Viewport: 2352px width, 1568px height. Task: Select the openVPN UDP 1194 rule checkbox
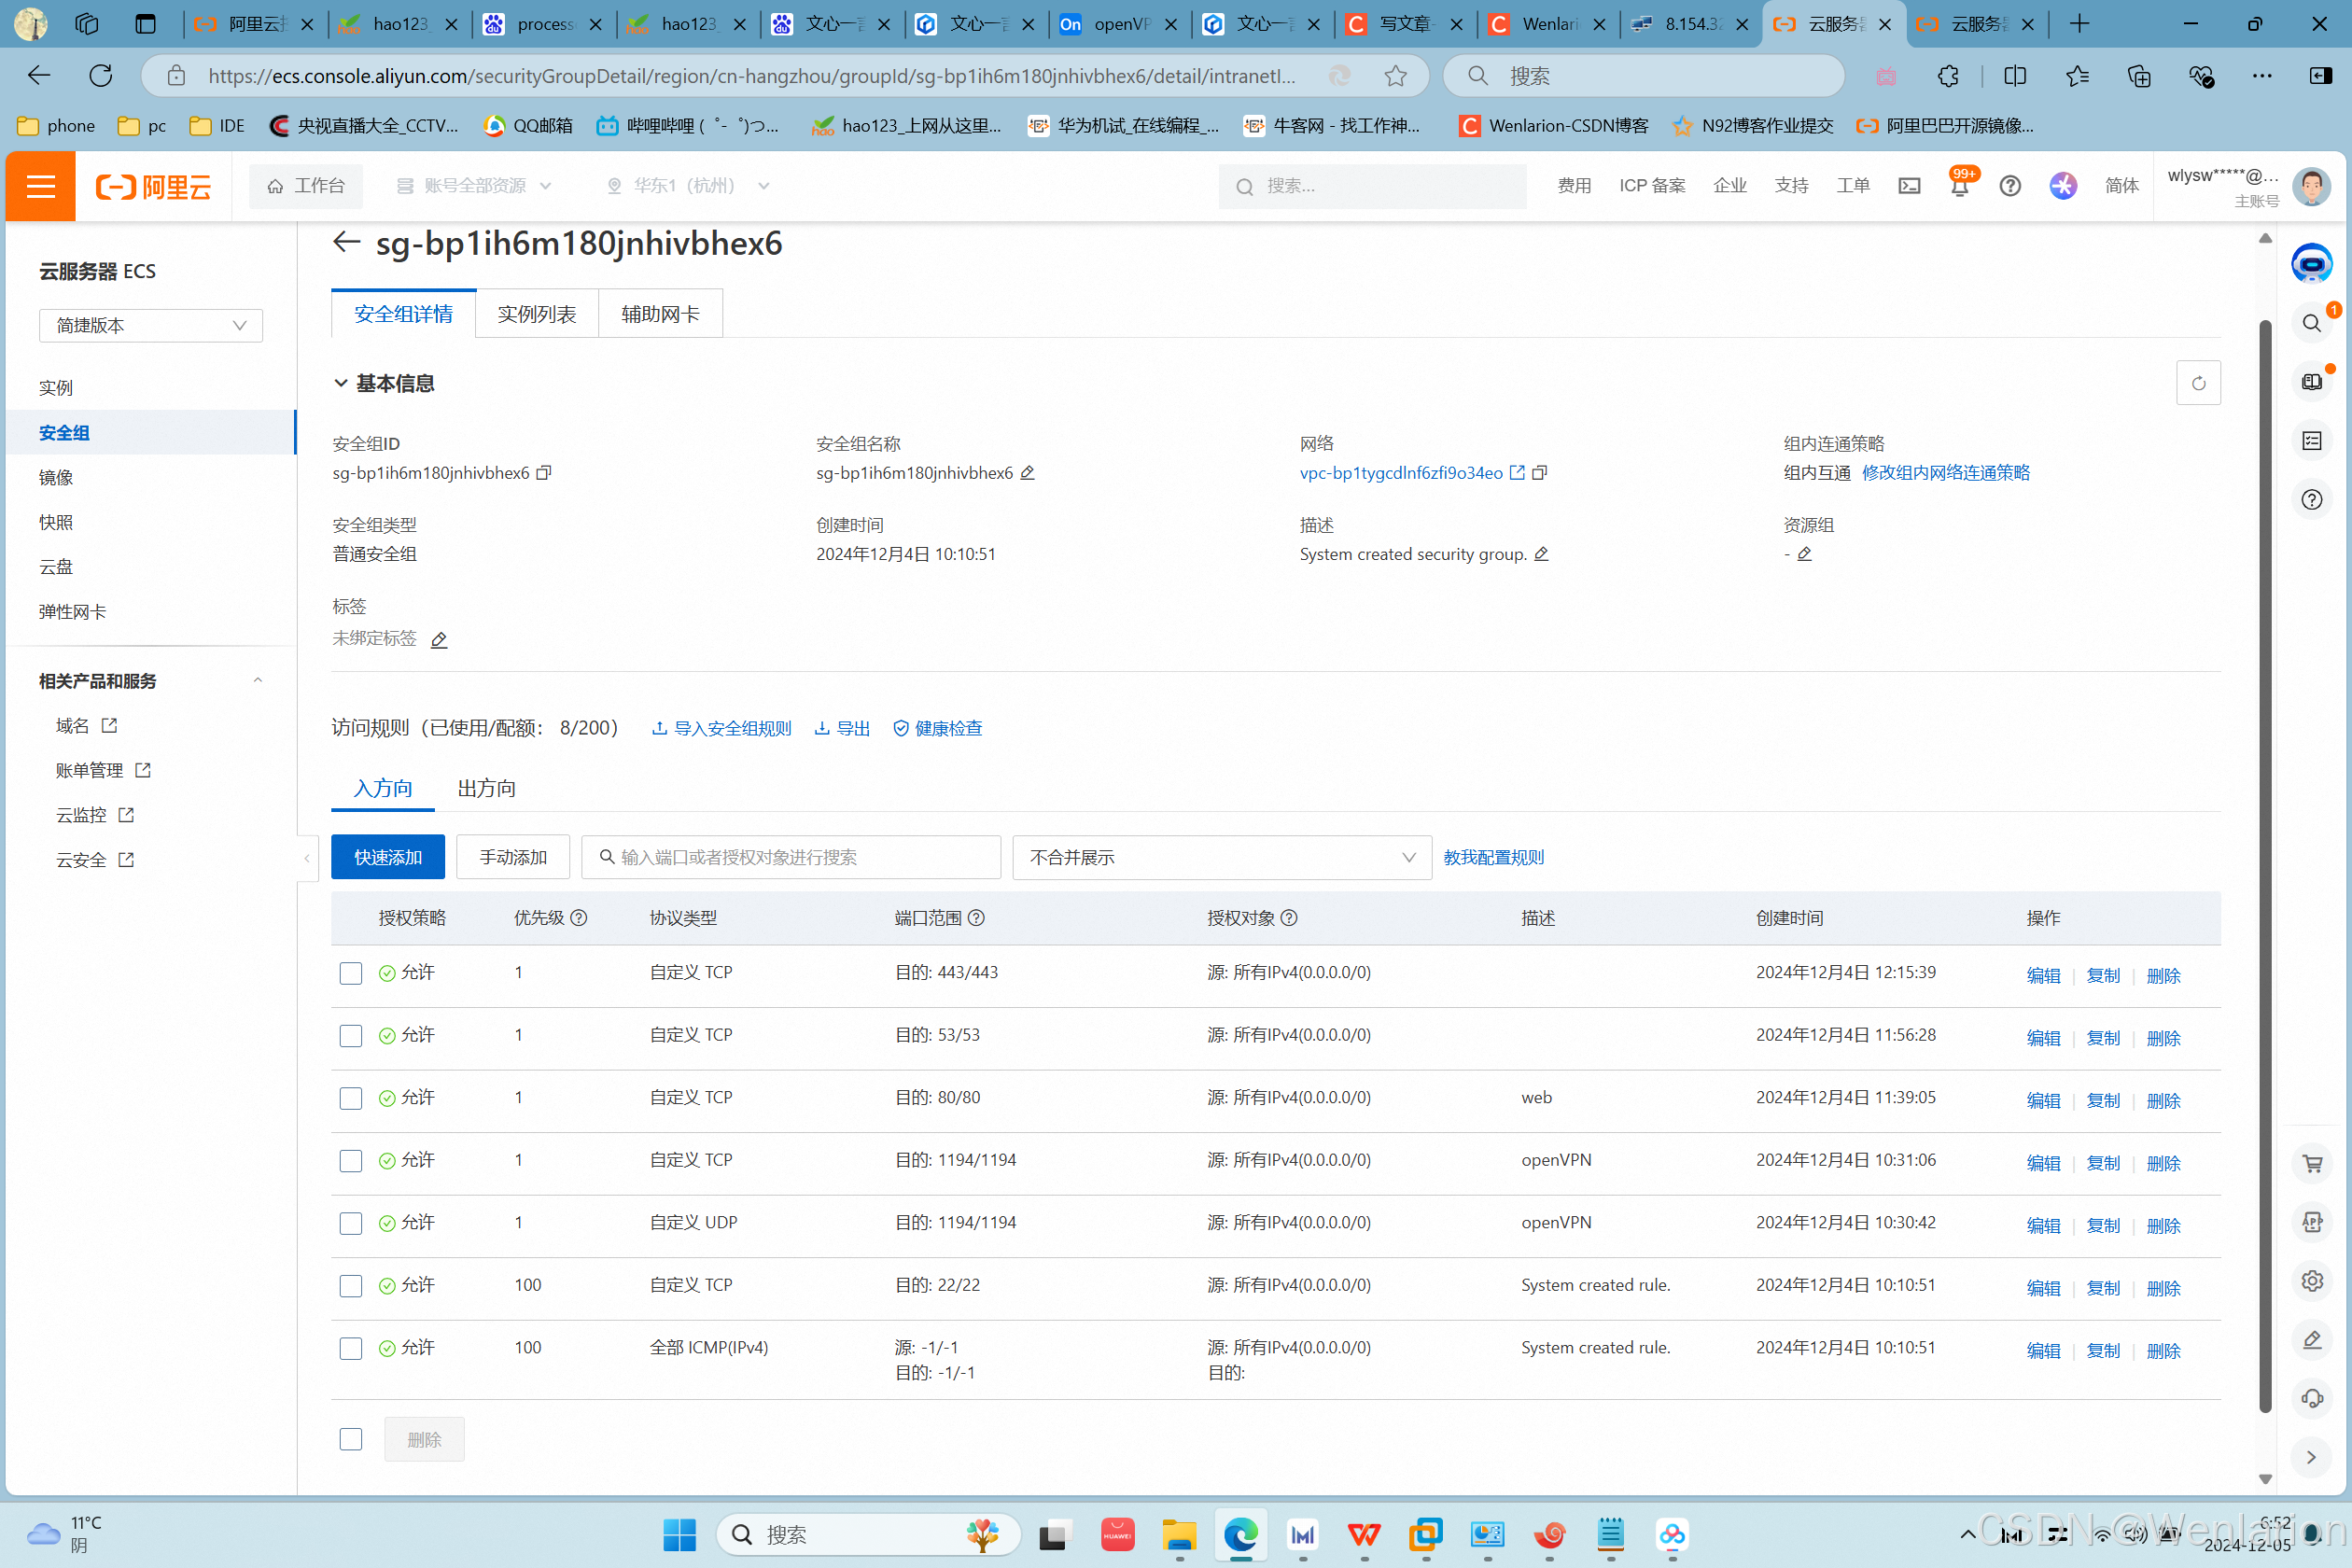[351, 1224]
